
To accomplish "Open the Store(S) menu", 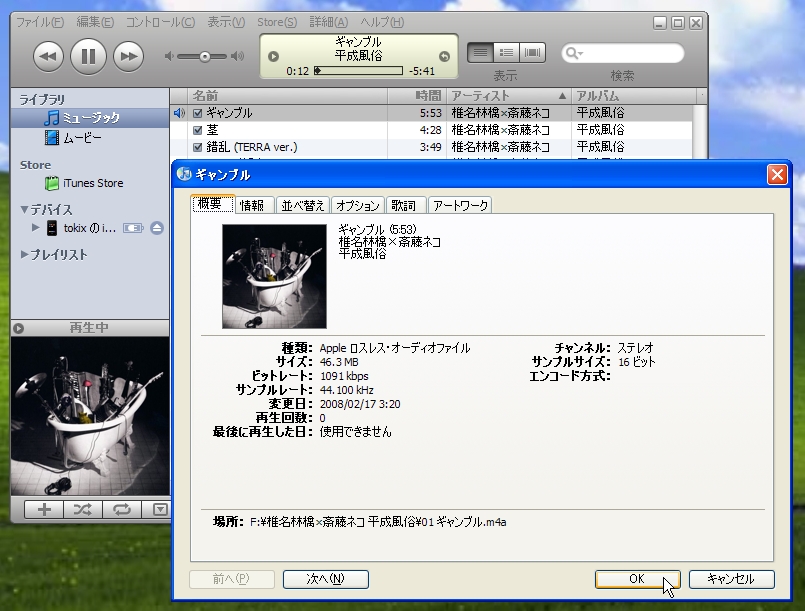I will pyautogui.click(x=277, y=22).
